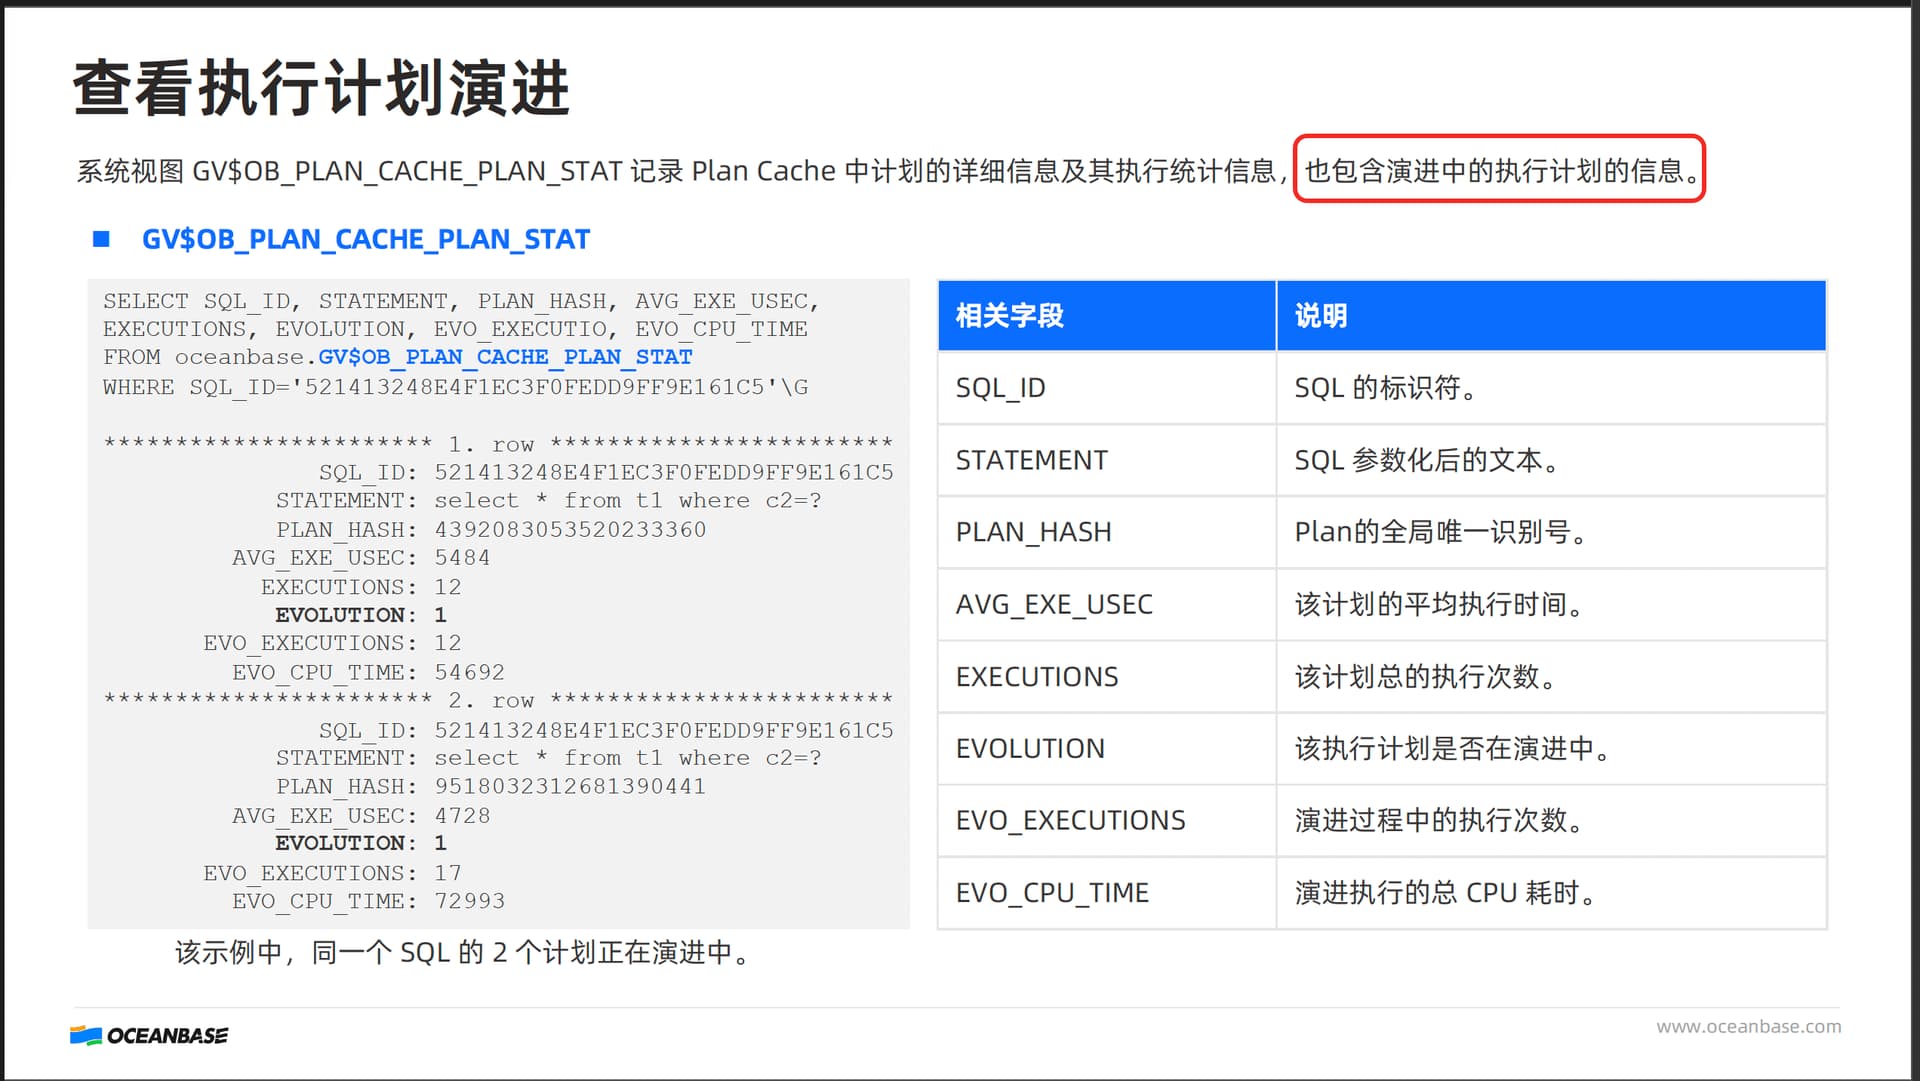Click the GV$OB_PLAN_CACHE_PLAN_STAT blue heading
Image resolution: width=1920 pixels, height=1081 pixels.
click(x=365, y=239)
